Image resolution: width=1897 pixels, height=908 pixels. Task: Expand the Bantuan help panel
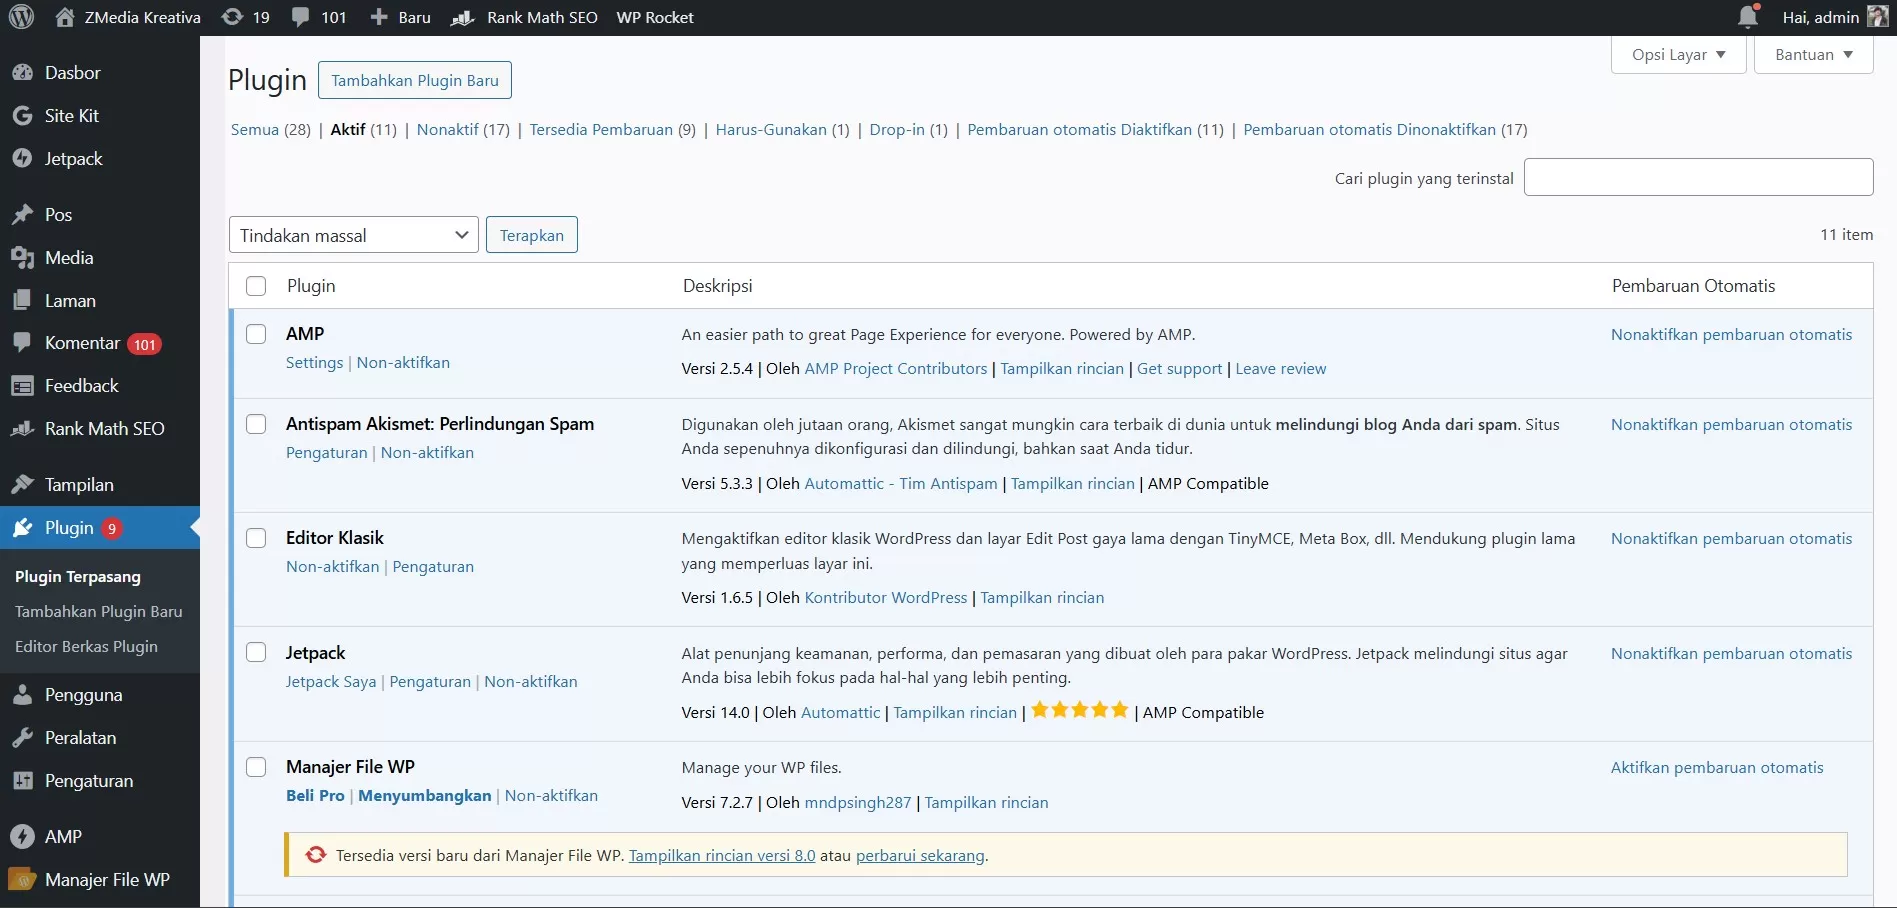1813,55
